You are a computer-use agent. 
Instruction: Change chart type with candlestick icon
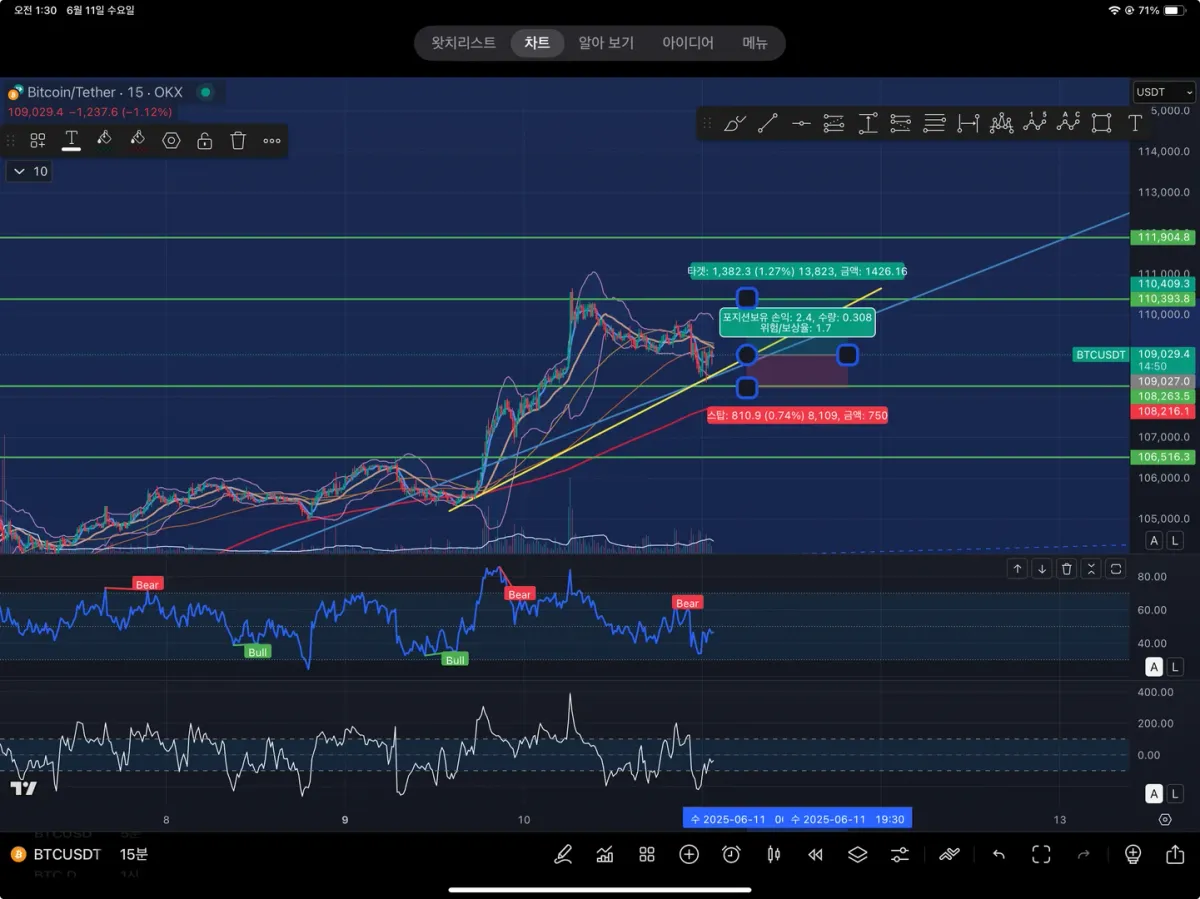click(x=773, y=854)
